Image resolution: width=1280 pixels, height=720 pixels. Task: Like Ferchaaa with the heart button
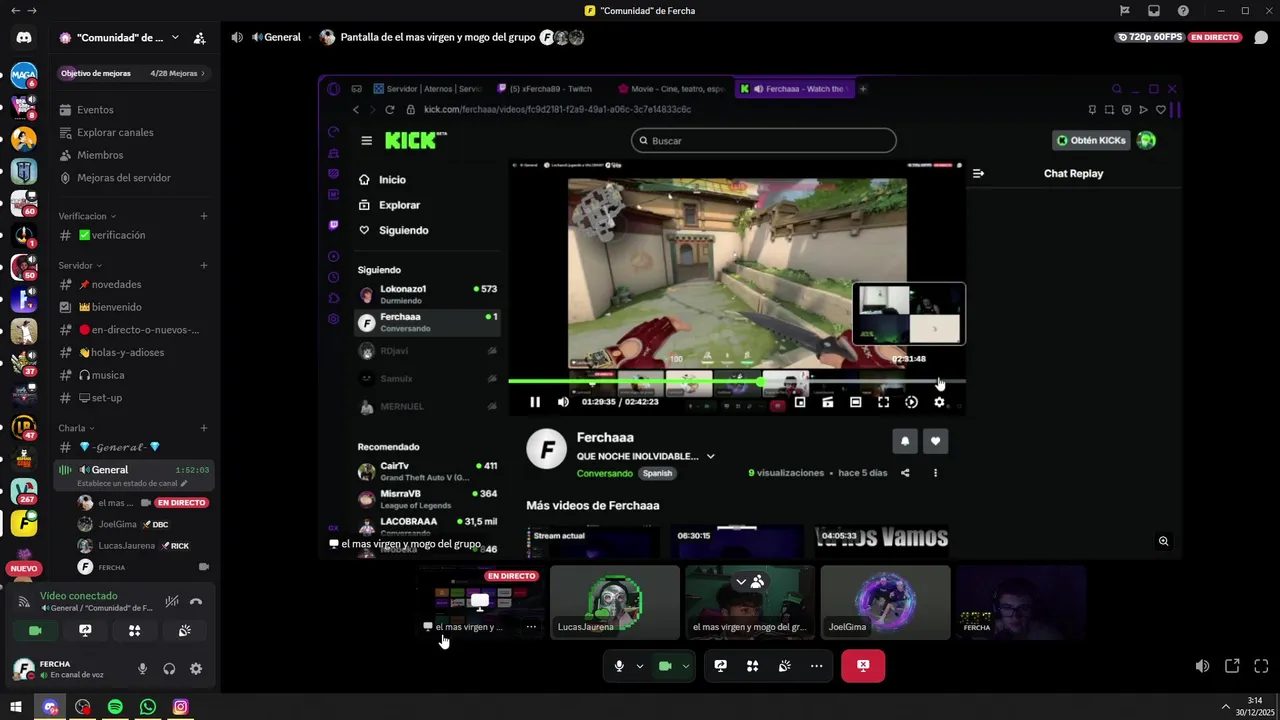(x=935, y=441)
